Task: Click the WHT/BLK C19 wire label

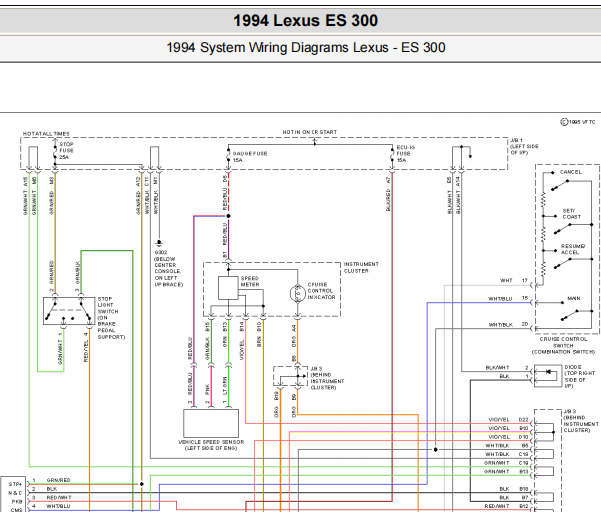Action: (x=507, y=454)
